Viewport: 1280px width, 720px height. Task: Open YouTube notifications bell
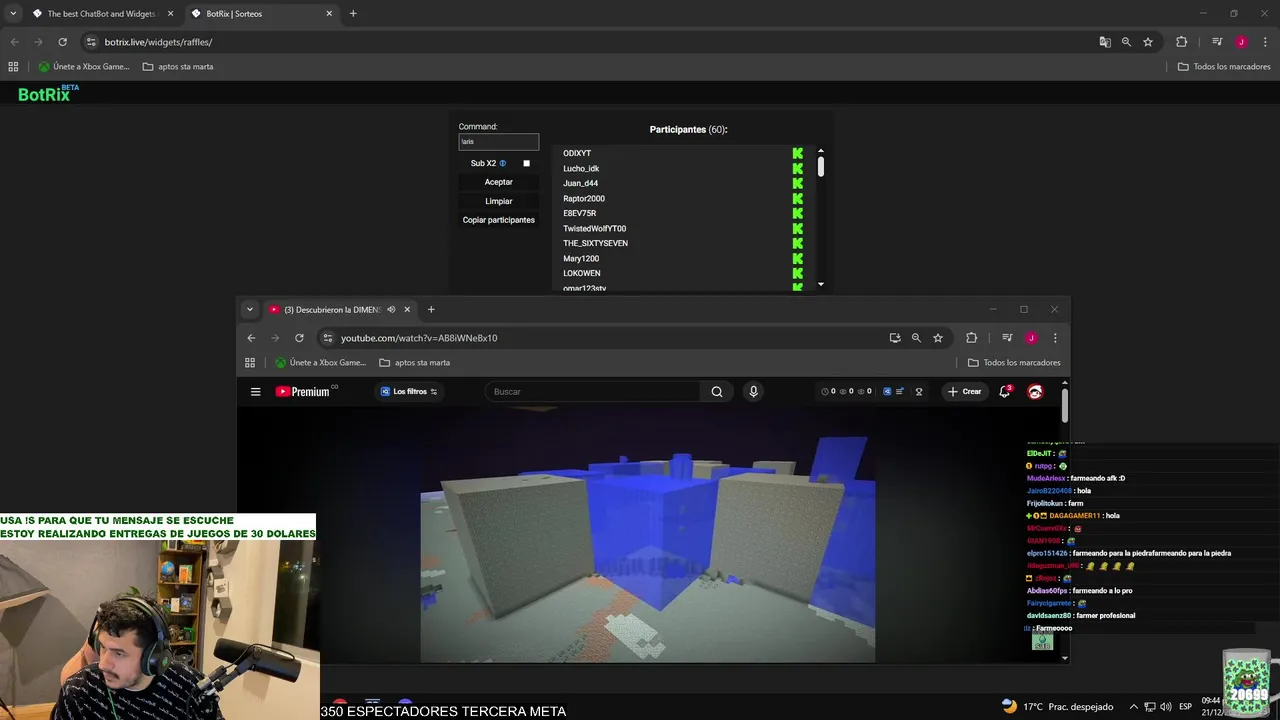point(1005,392)
